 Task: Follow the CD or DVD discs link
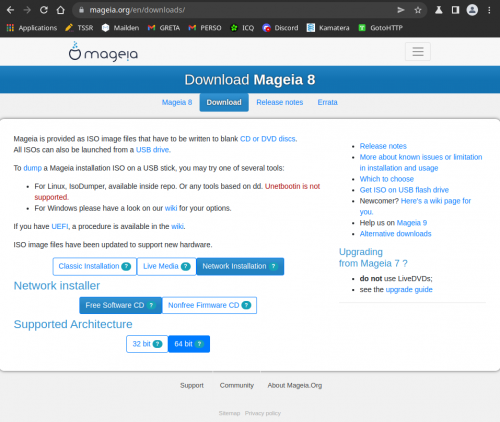tap(268, 139)
